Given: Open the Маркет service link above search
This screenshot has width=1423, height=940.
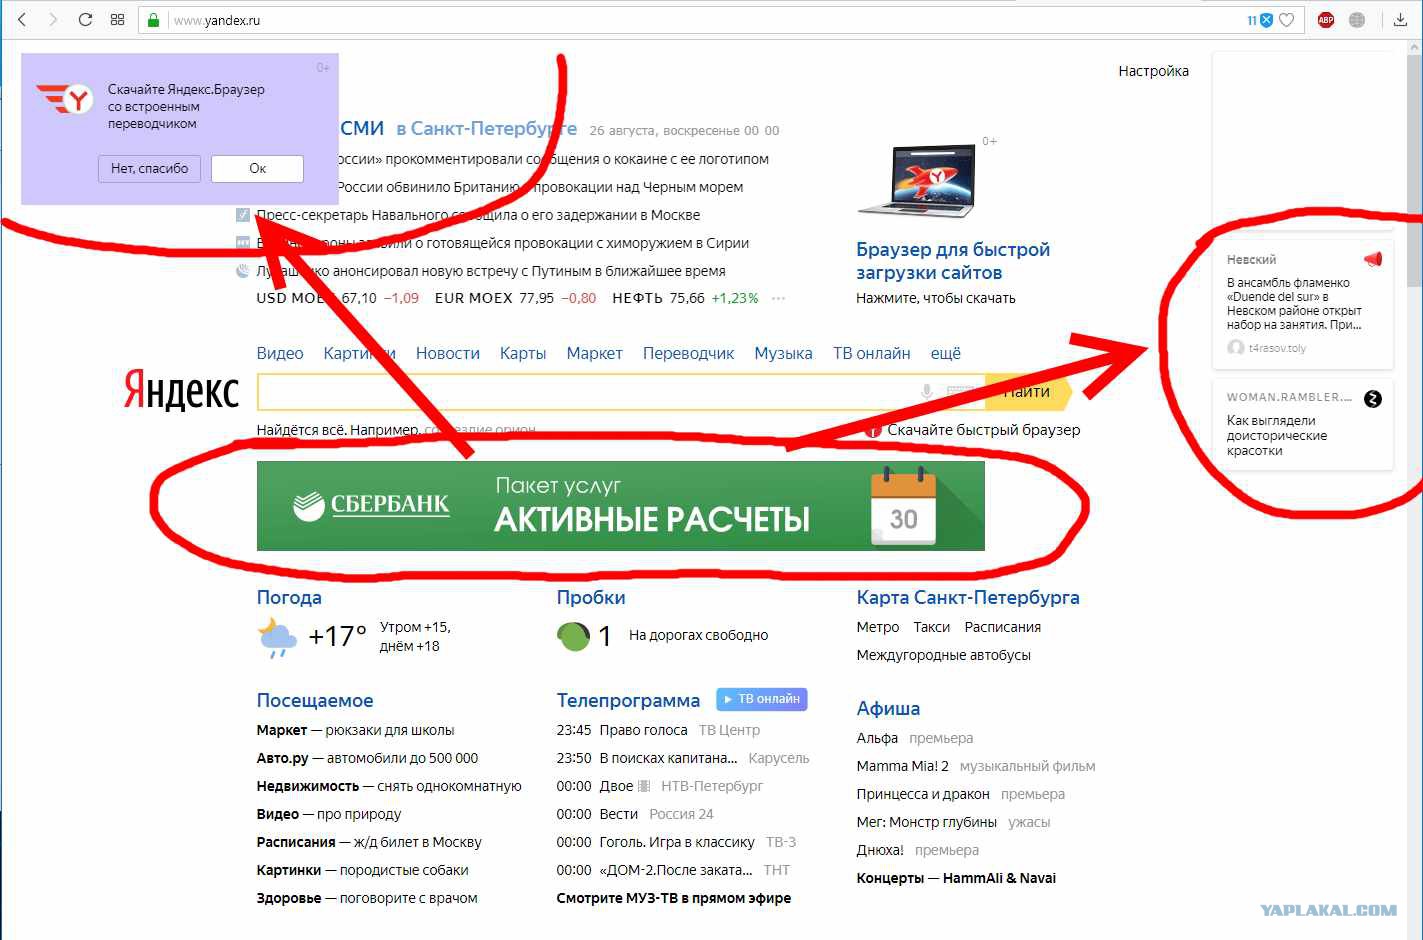Looking at the screenshot, I should point(594,353).
